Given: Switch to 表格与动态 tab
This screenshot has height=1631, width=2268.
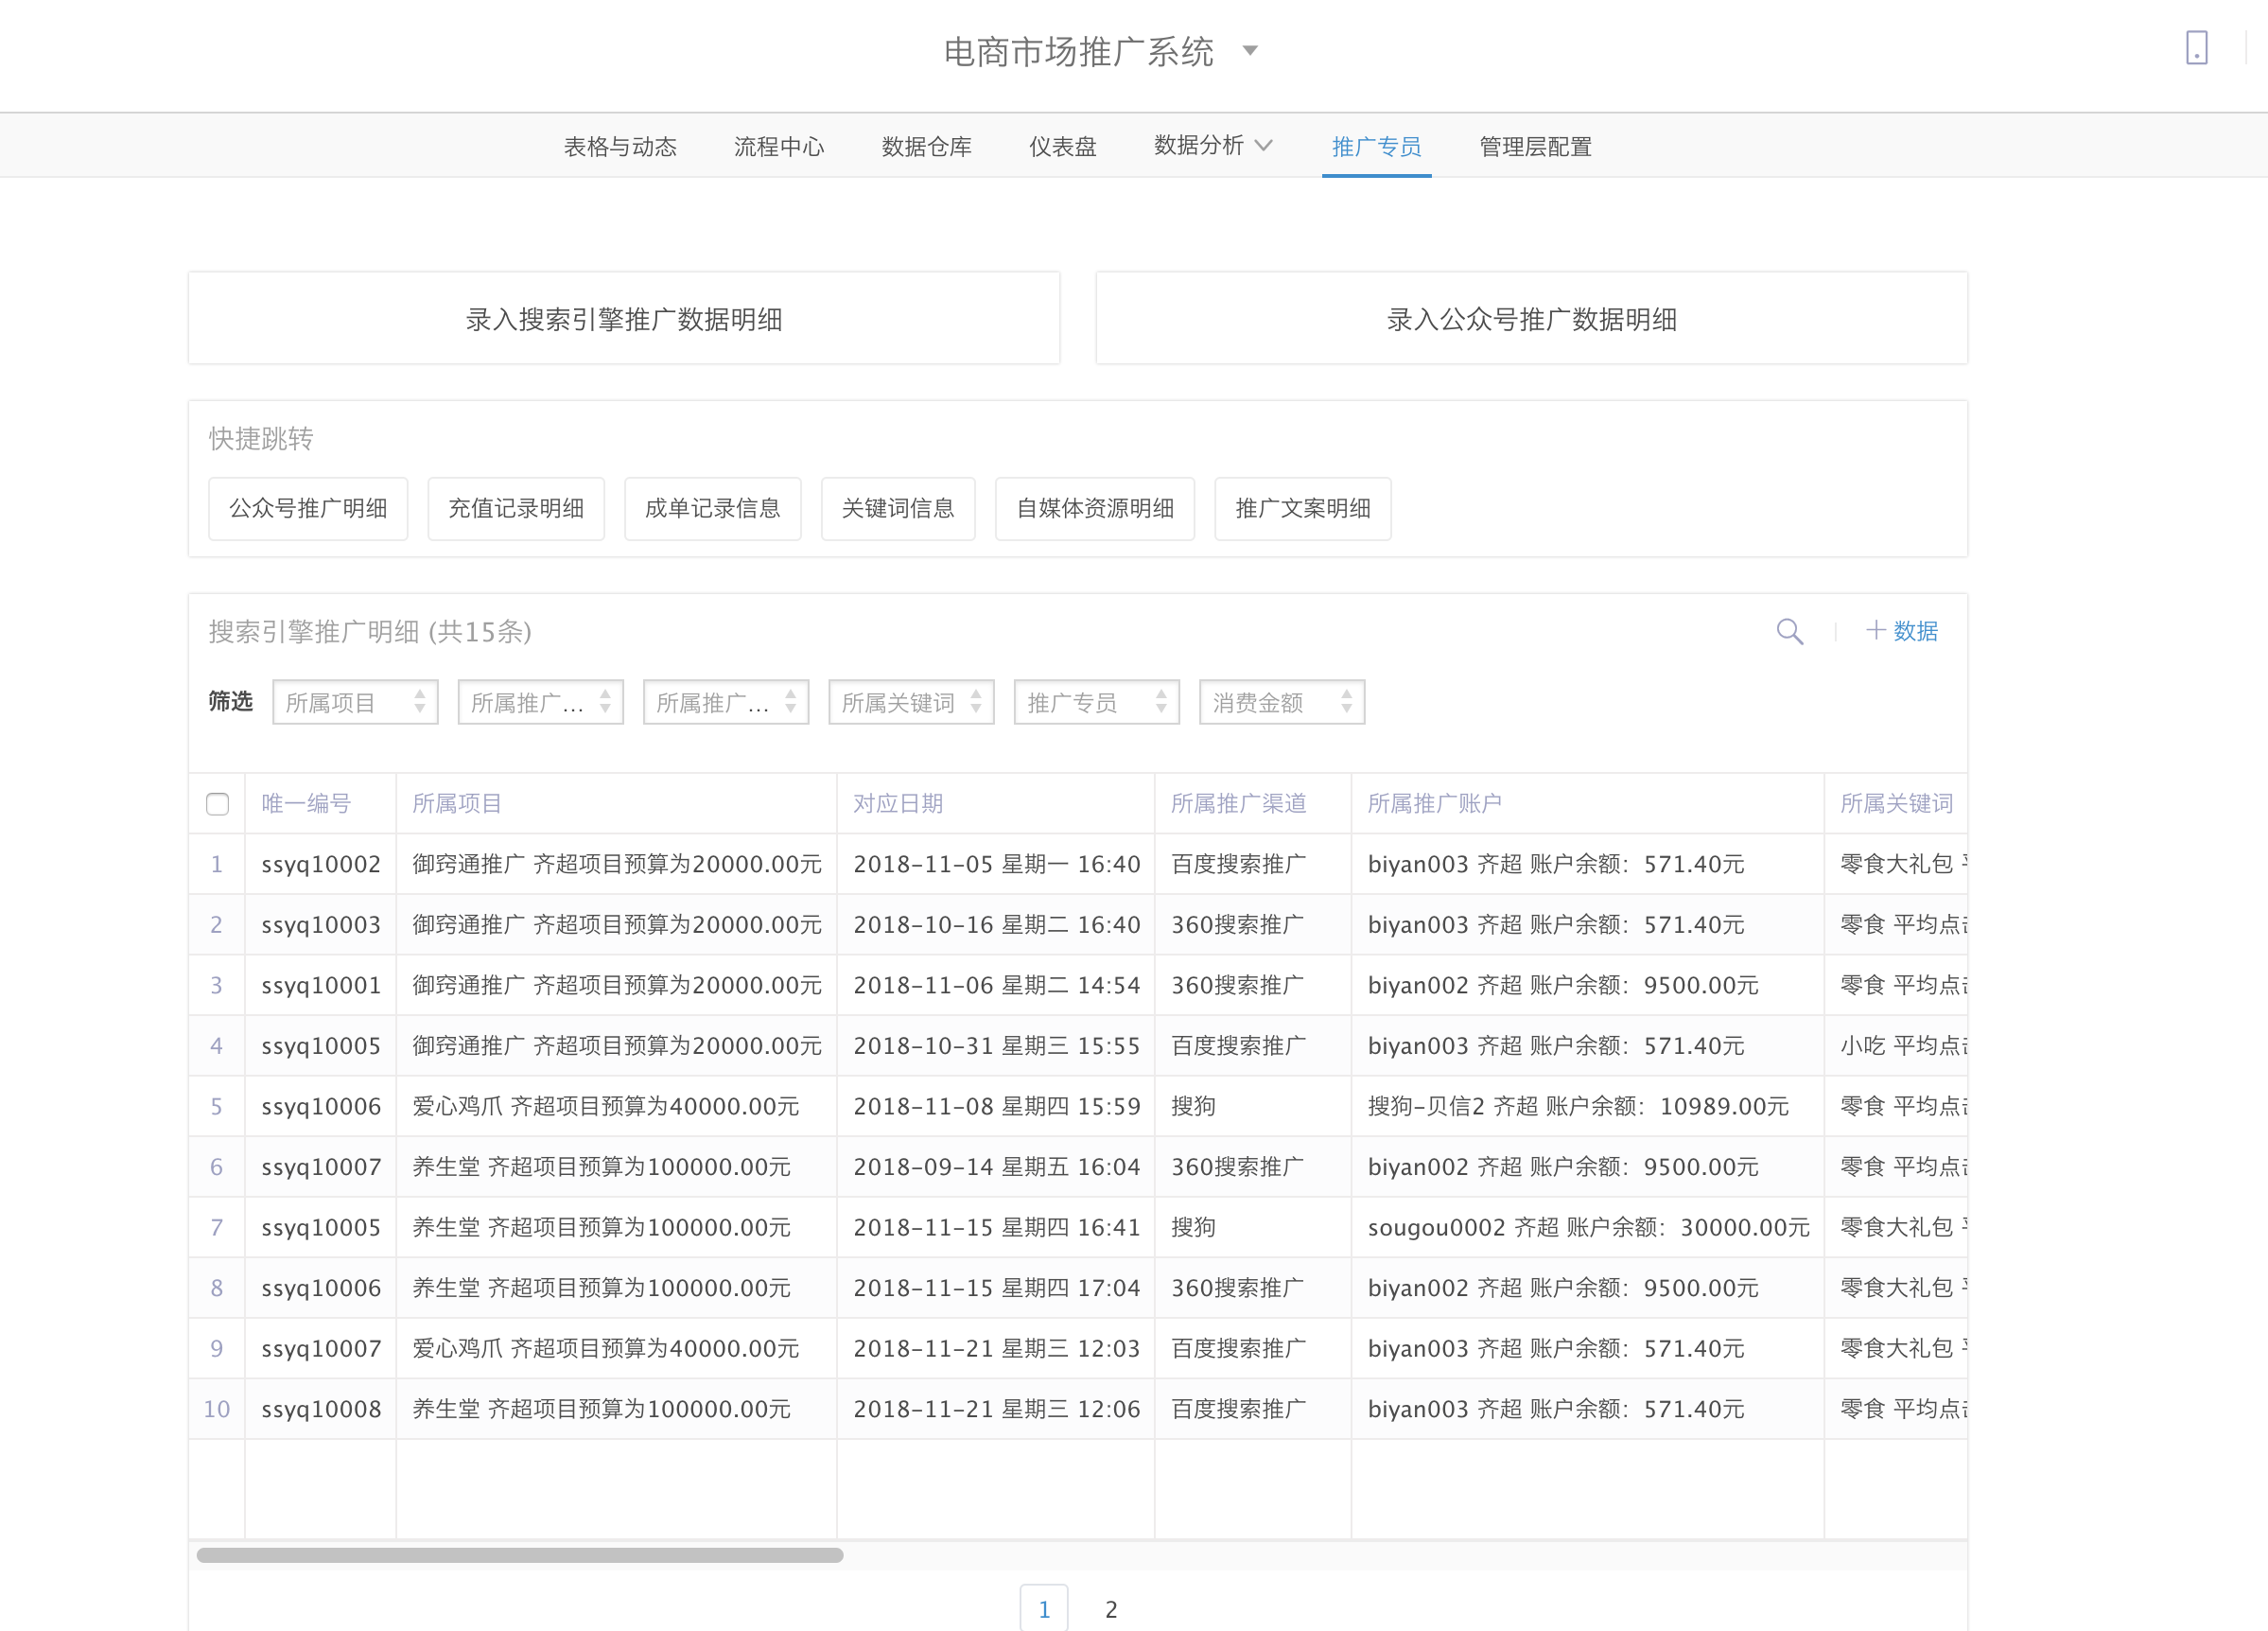Looking at the screenshot, I should (620, 147).
